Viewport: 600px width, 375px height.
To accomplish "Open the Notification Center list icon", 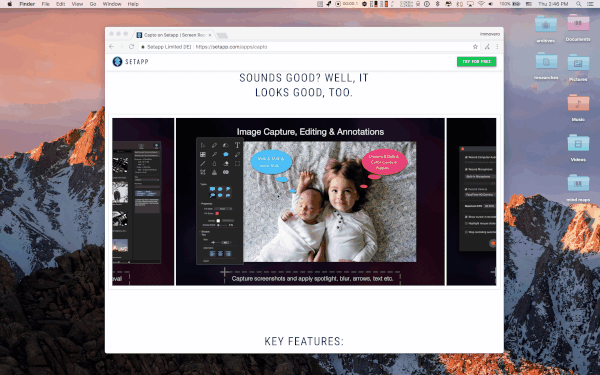I will pyautogui.click(x=590, y=4).
